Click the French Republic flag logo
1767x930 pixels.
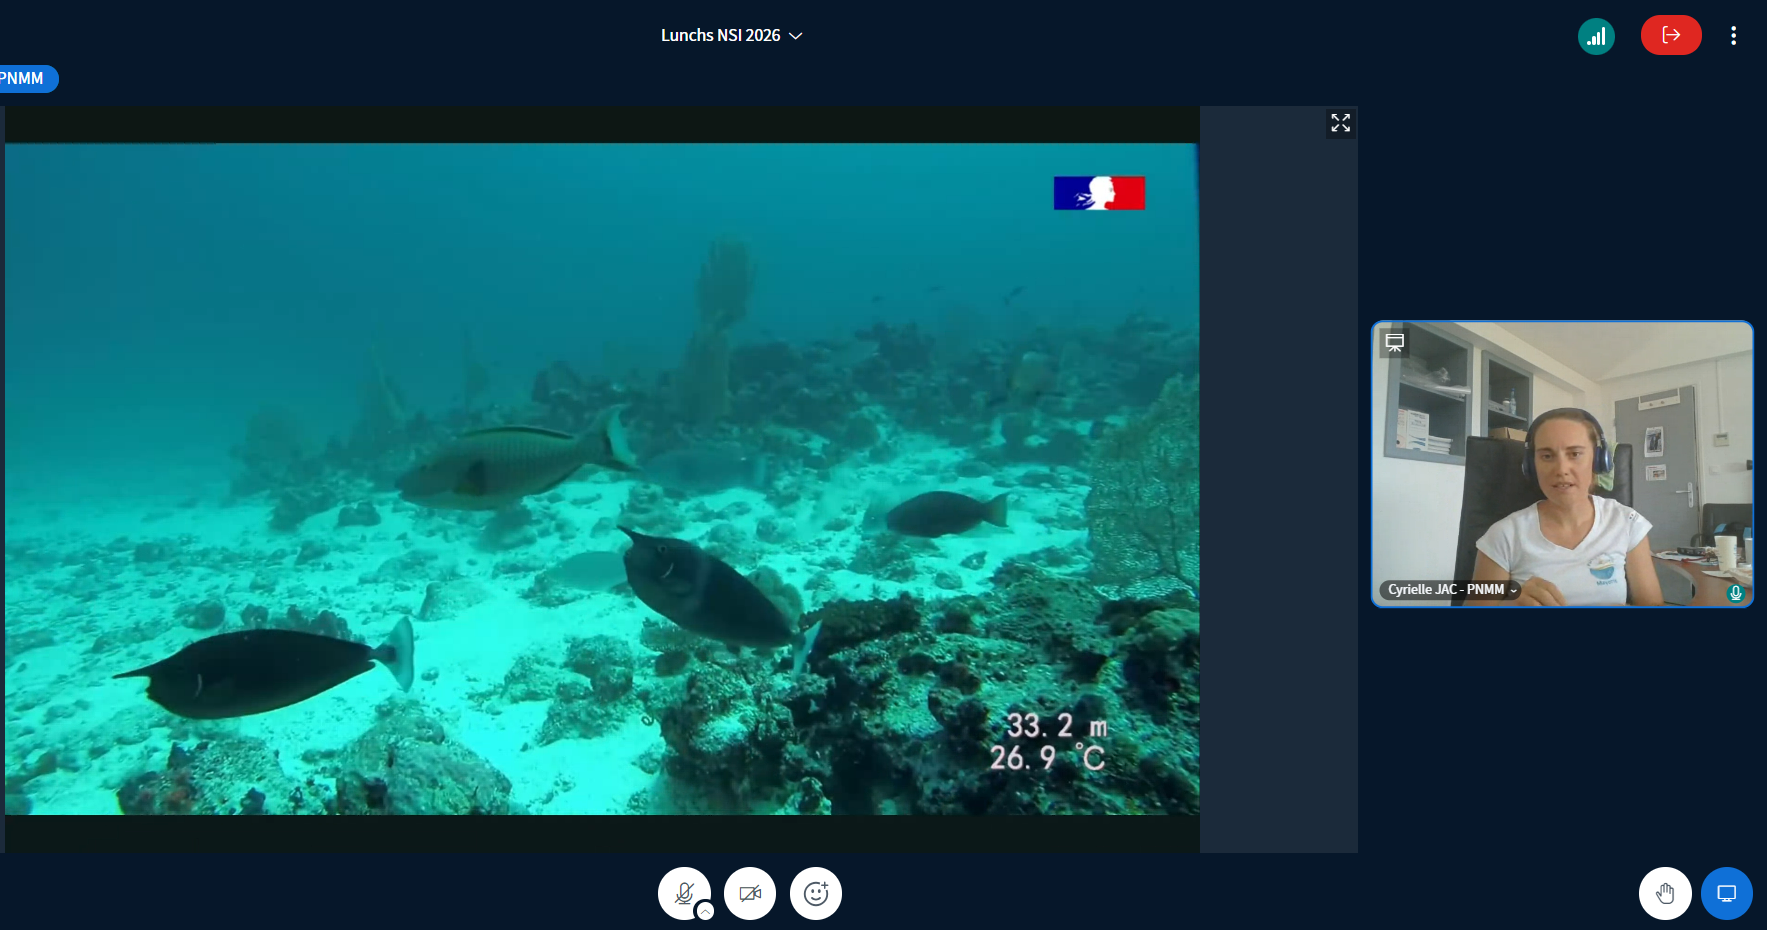[x=1098, y=193]
